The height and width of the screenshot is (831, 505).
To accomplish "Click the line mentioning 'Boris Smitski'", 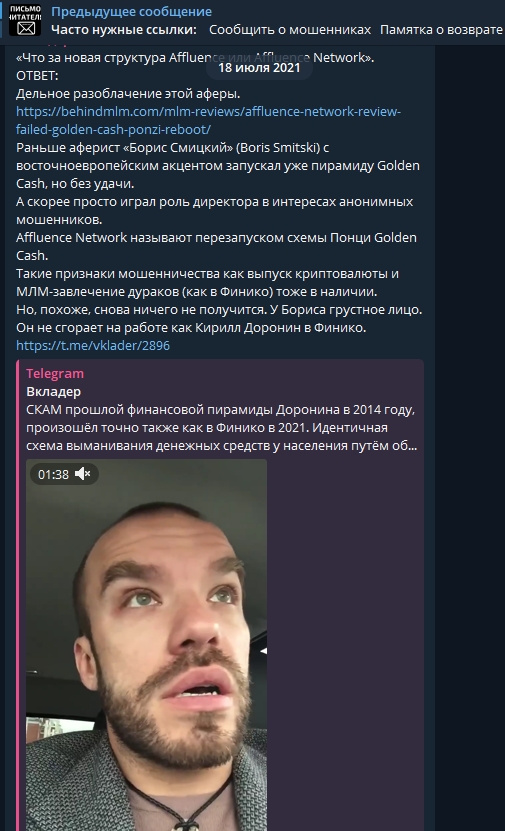I will 173,148.
